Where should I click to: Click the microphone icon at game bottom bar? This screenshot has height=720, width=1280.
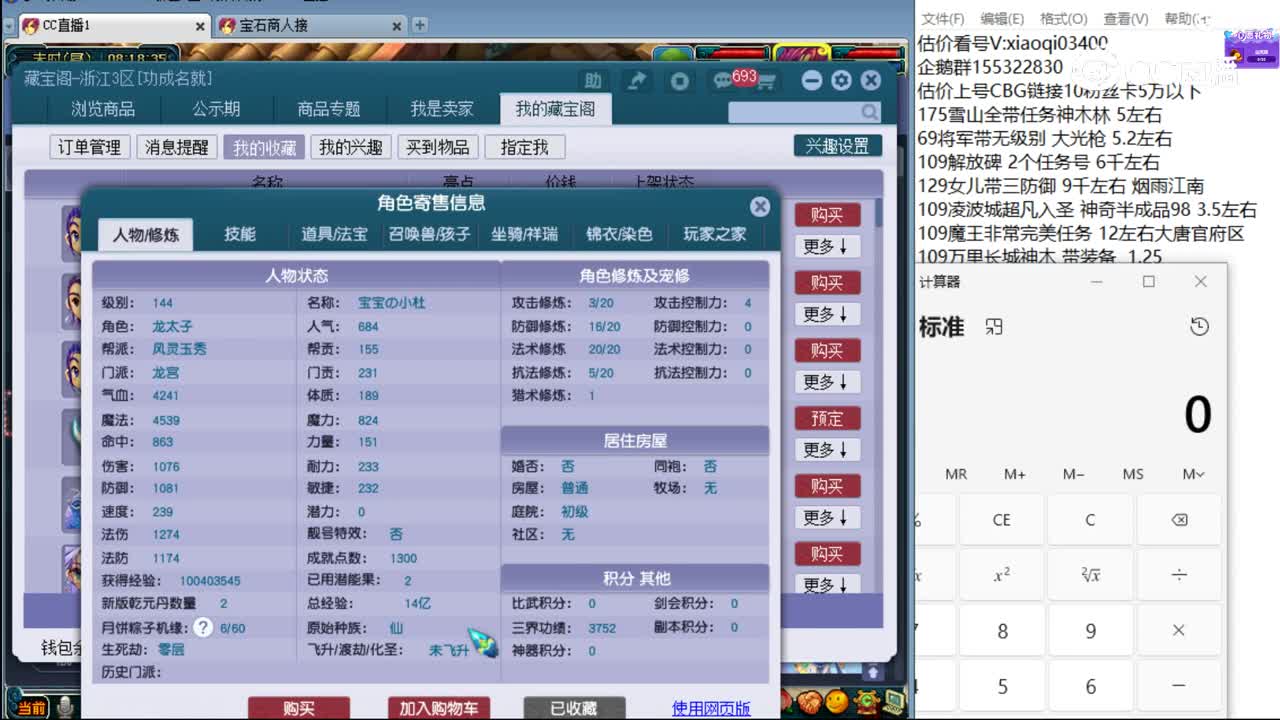66,707
